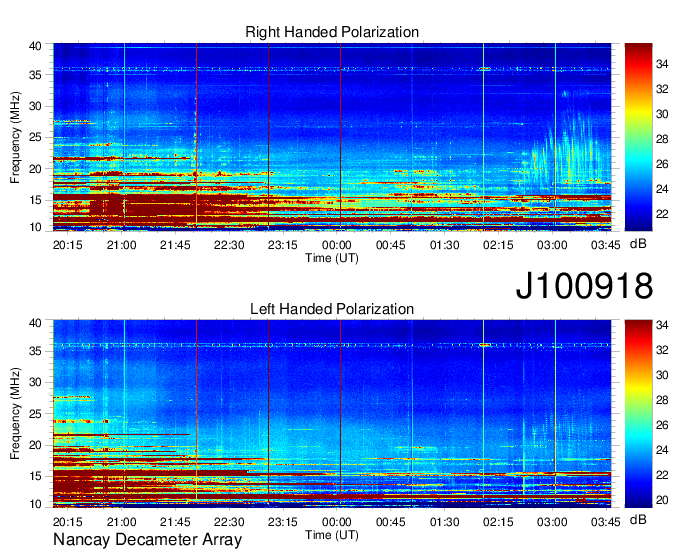Click the 01:30 time tick under Left Handed plot
Screen dimensions: 680x552
(445, 522)
